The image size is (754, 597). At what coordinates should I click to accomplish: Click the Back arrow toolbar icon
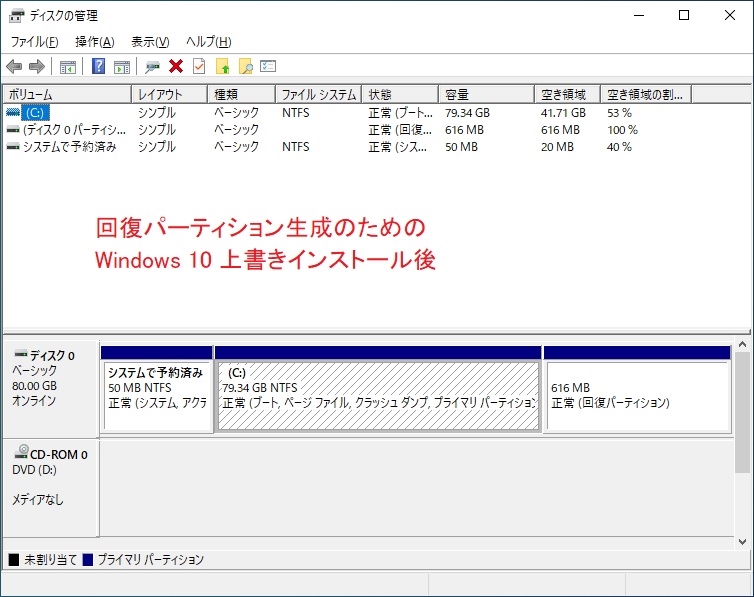coord(14,66)
